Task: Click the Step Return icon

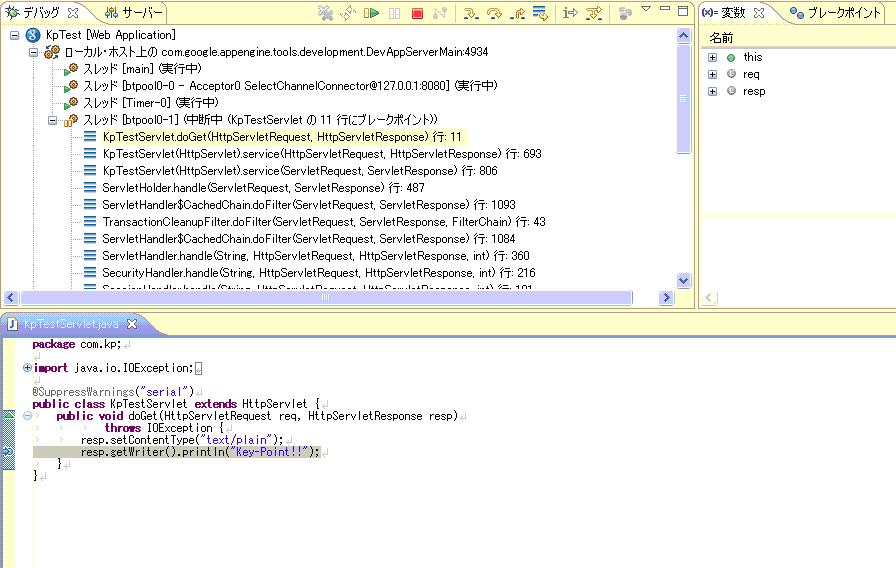Action: (517, 13)
